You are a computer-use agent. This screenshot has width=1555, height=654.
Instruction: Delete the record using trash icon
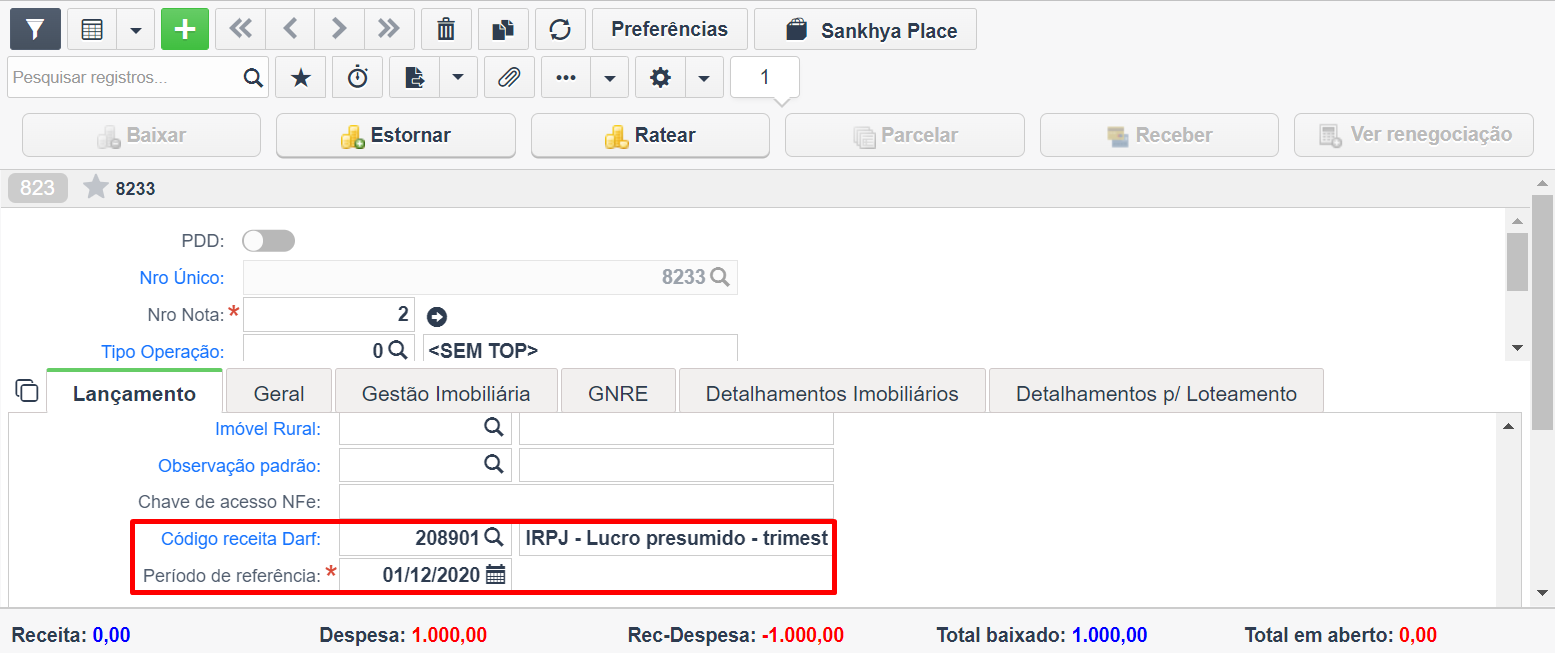pos(446,28)
